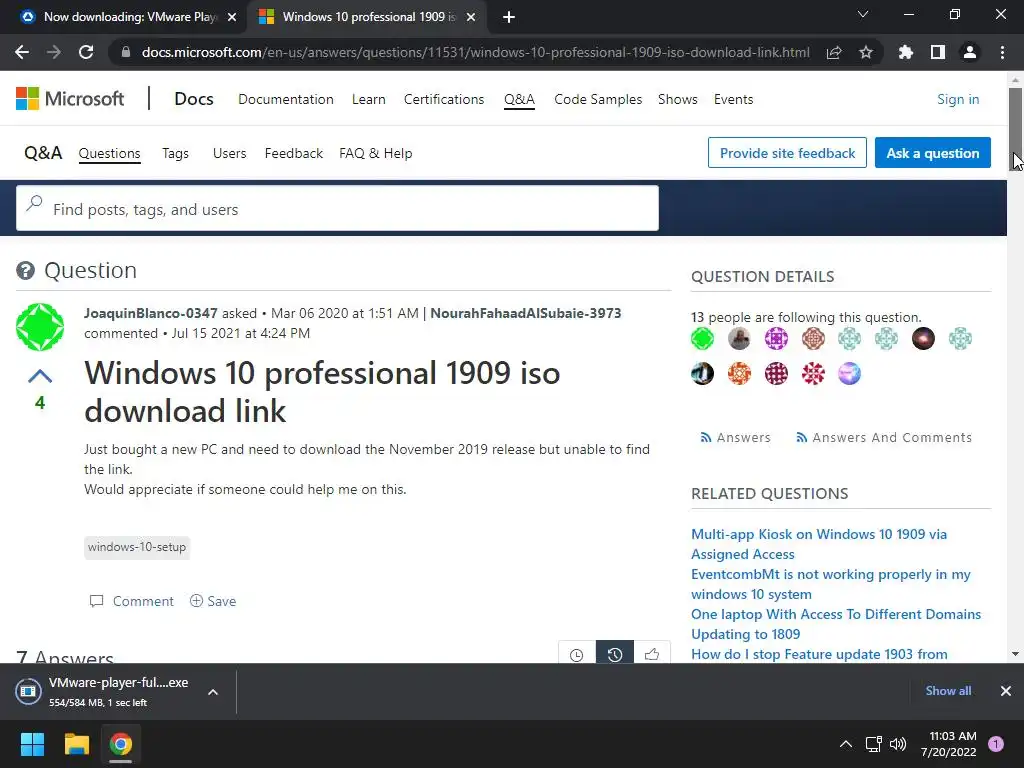The height and width of the screenshot is (768, 1024).
Task: Go back to the previous page
Action: tap(22, 52)
